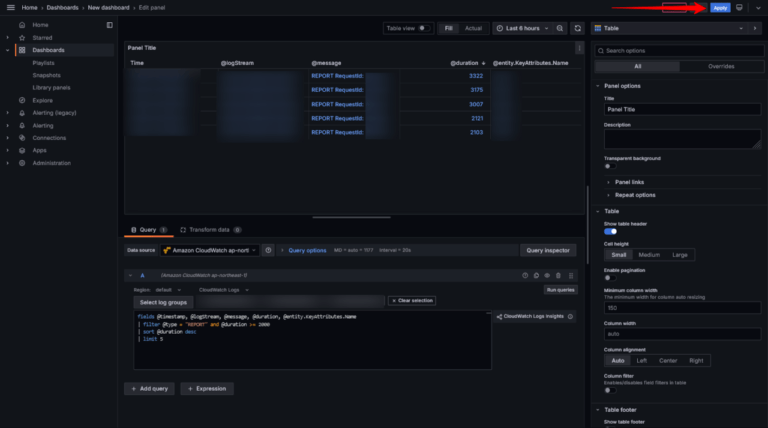768x428 pixels.
Task: Open the Query inspector
Action: click(x=548, y=250)
